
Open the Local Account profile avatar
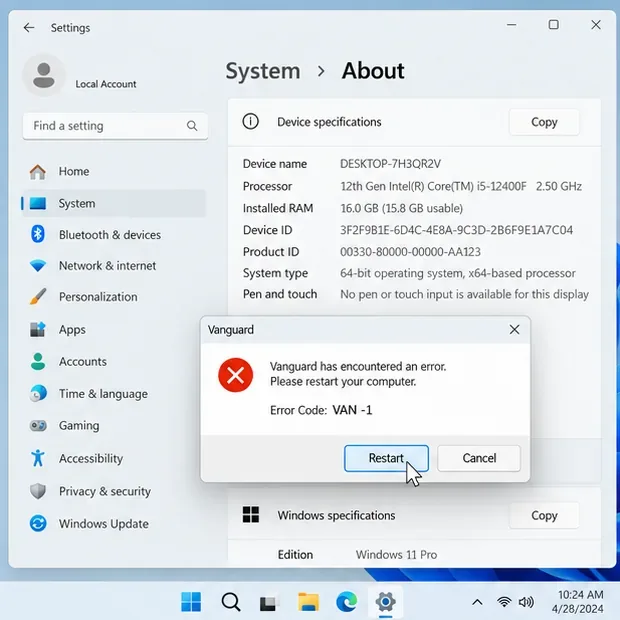44,75
